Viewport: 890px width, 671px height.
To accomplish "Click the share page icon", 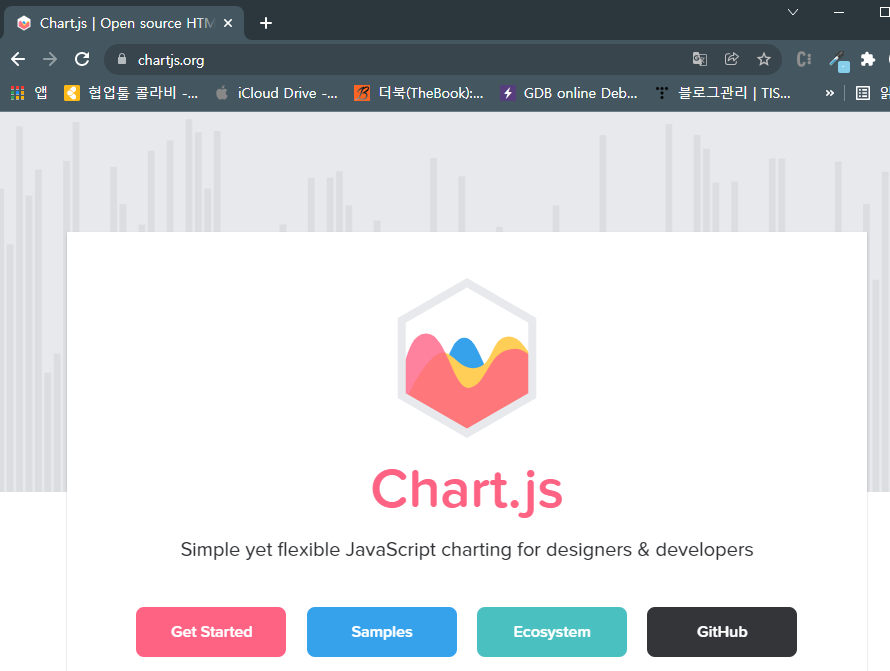I will (x=732, y=59).
